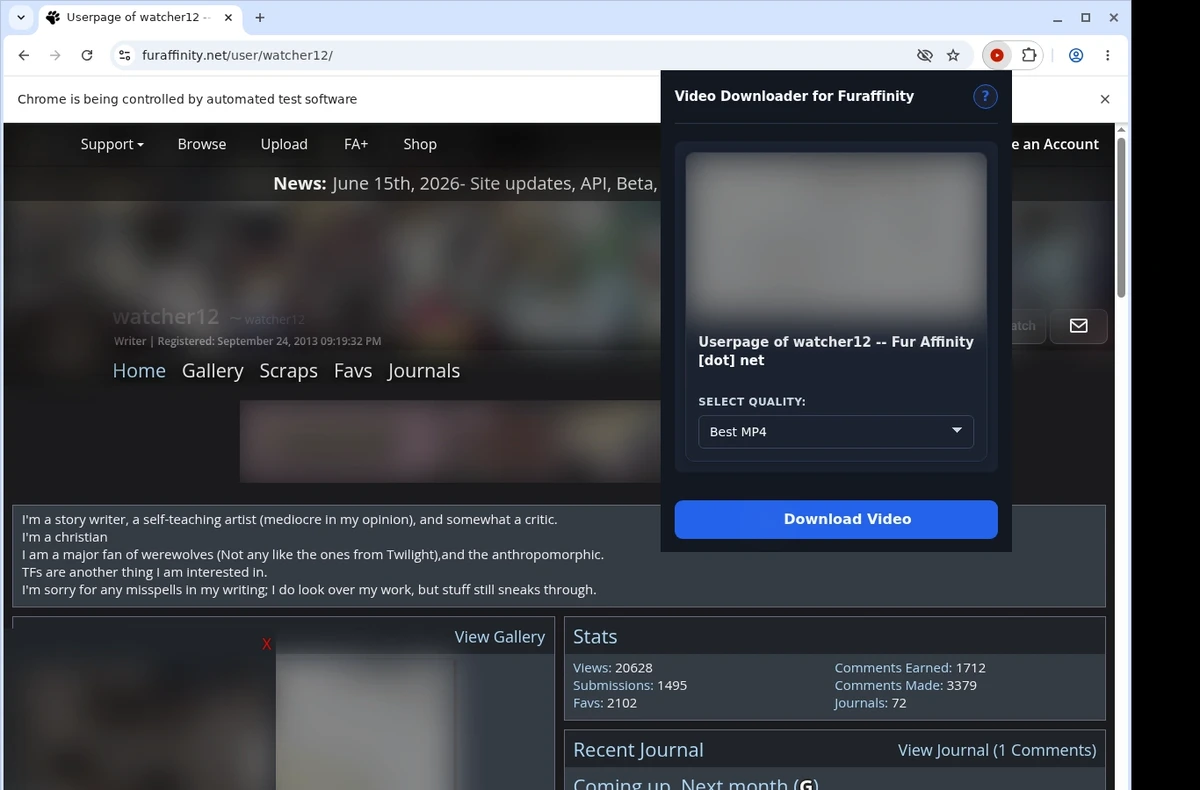Switch to the Favs tab
The width and height of the screenshot is (1200, 790).
(353, 371)
